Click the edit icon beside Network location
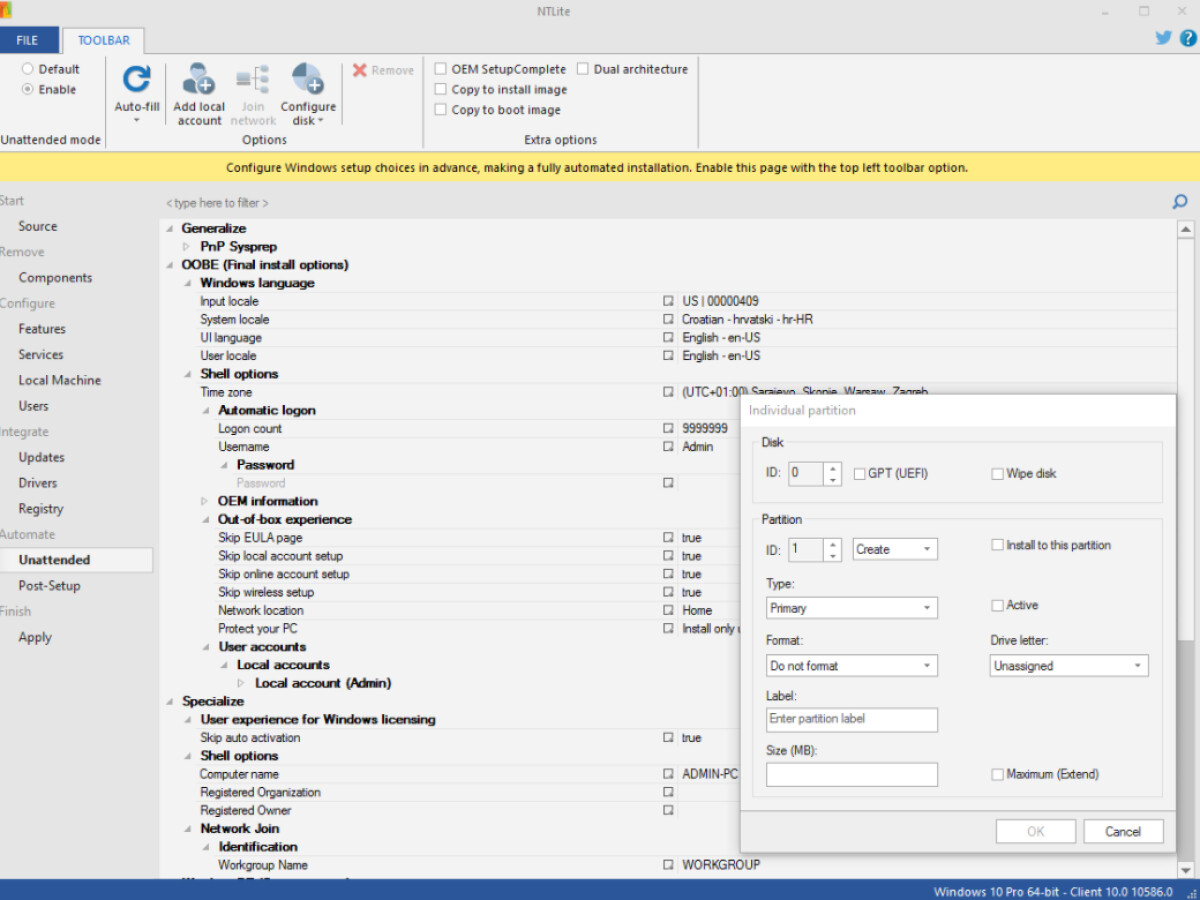The height and width of the screenshot is (900, 1200). [668, 610]
